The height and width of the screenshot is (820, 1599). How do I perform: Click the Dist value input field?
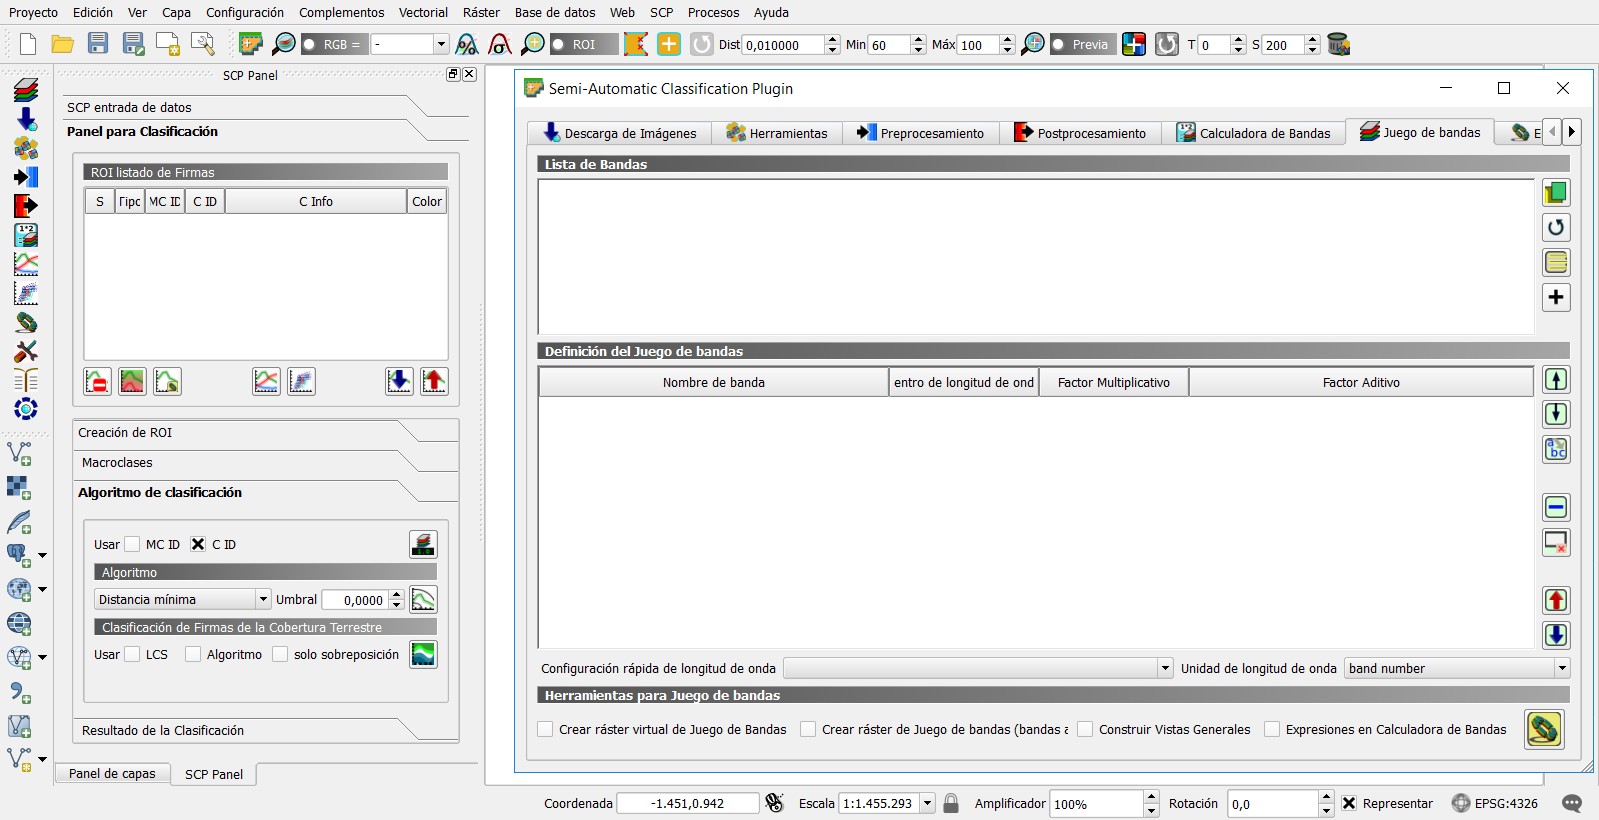(x=783, y=44)
